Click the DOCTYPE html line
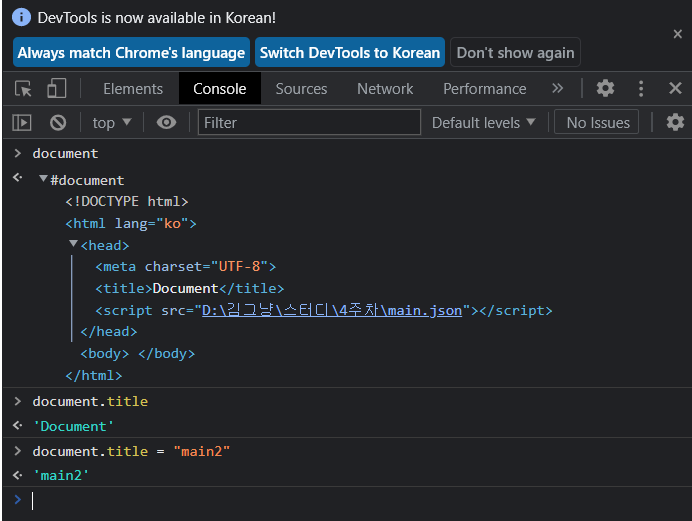 [127, 202]
